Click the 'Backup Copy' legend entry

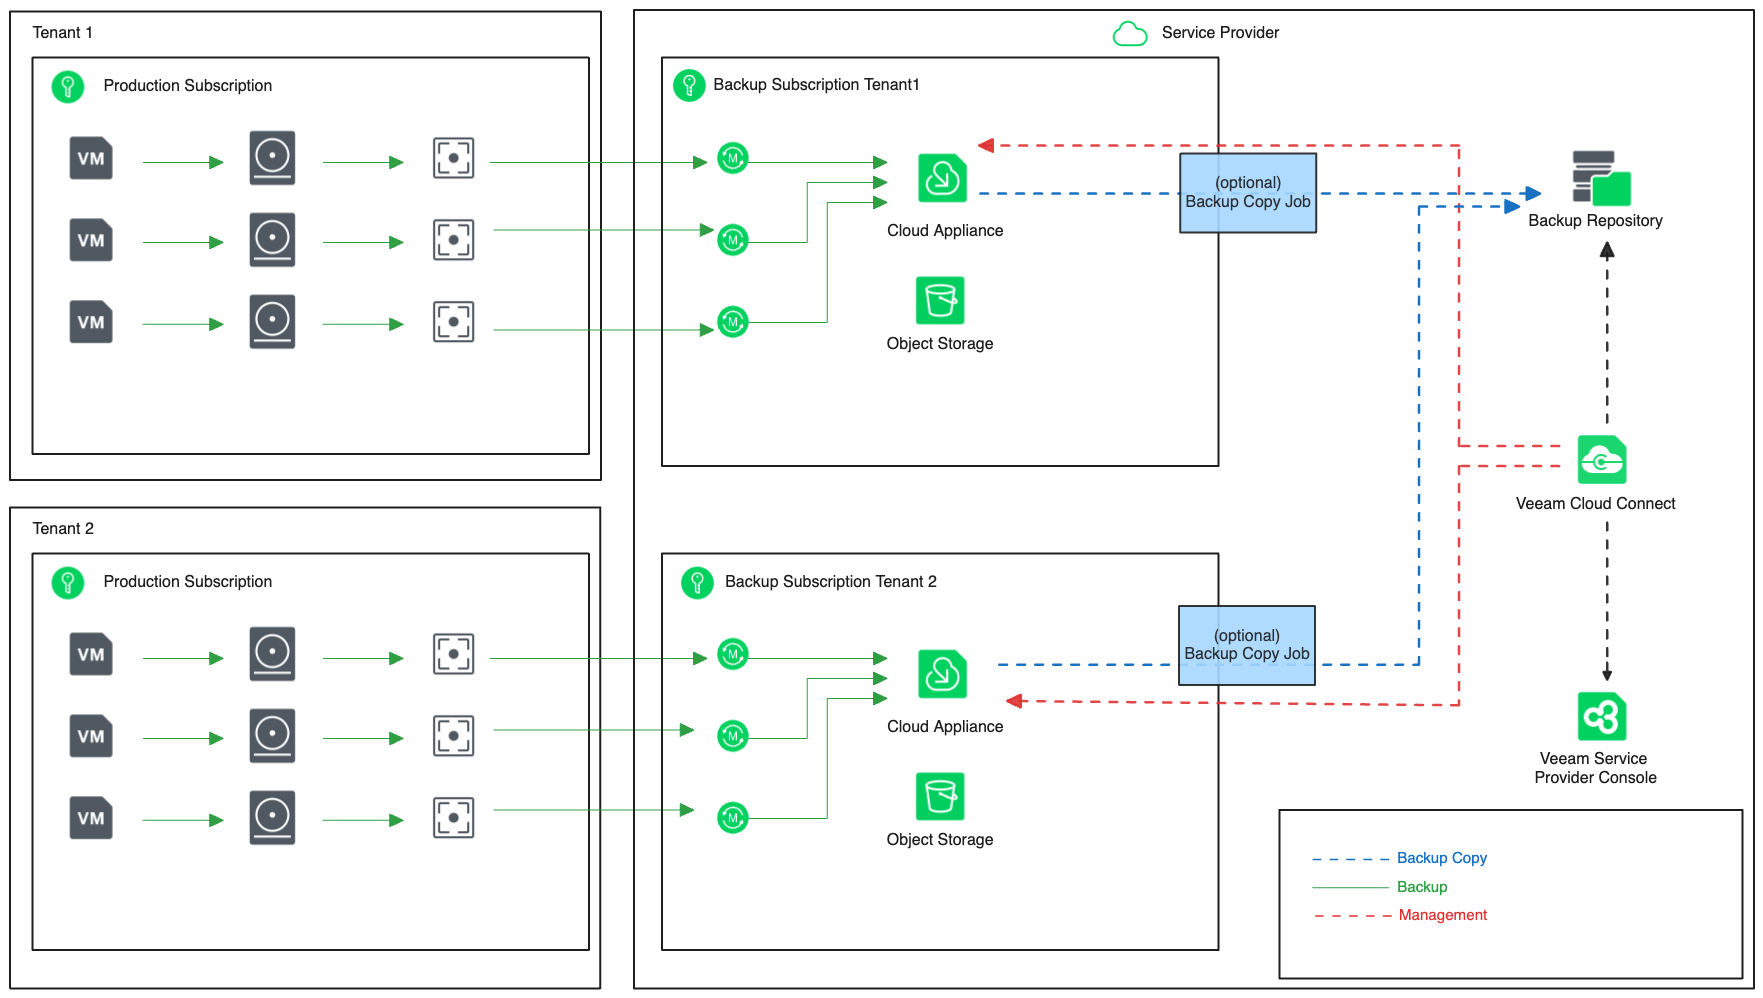(x=1442, y=858)
